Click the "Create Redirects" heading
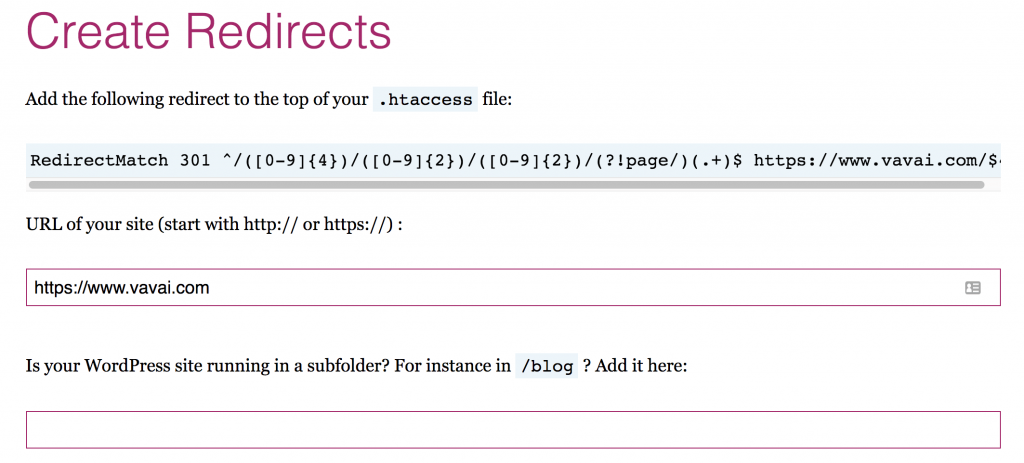 click(x=208, y=32)
